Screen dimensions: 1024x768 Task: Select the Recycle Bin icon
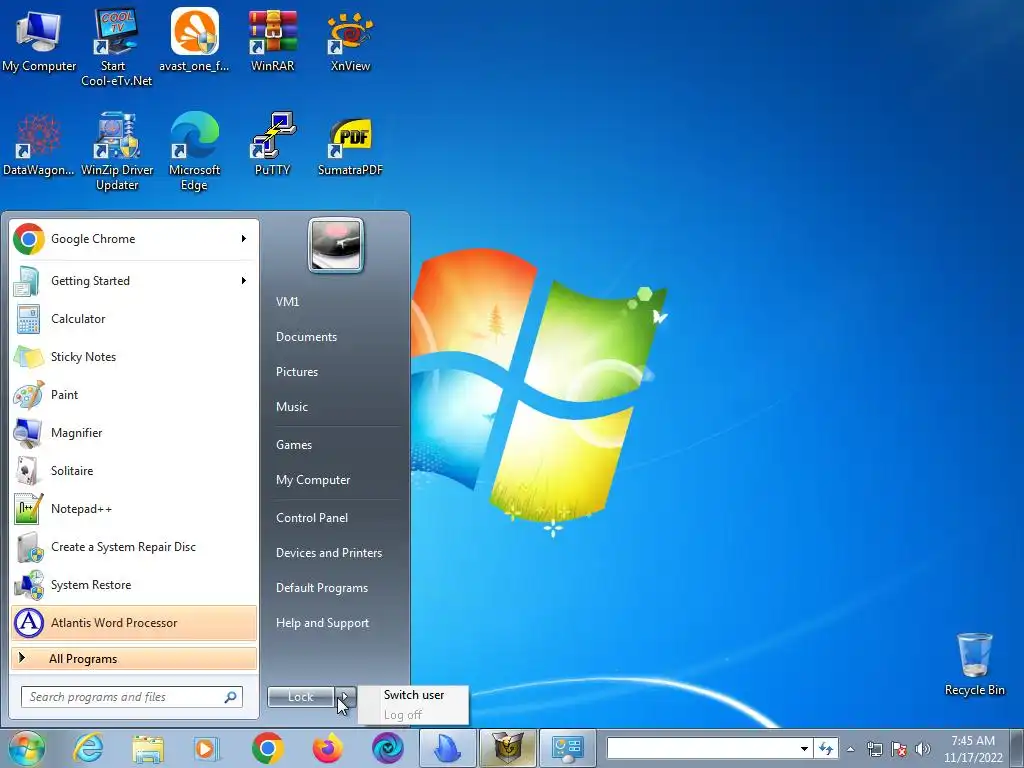coord(974,665)
